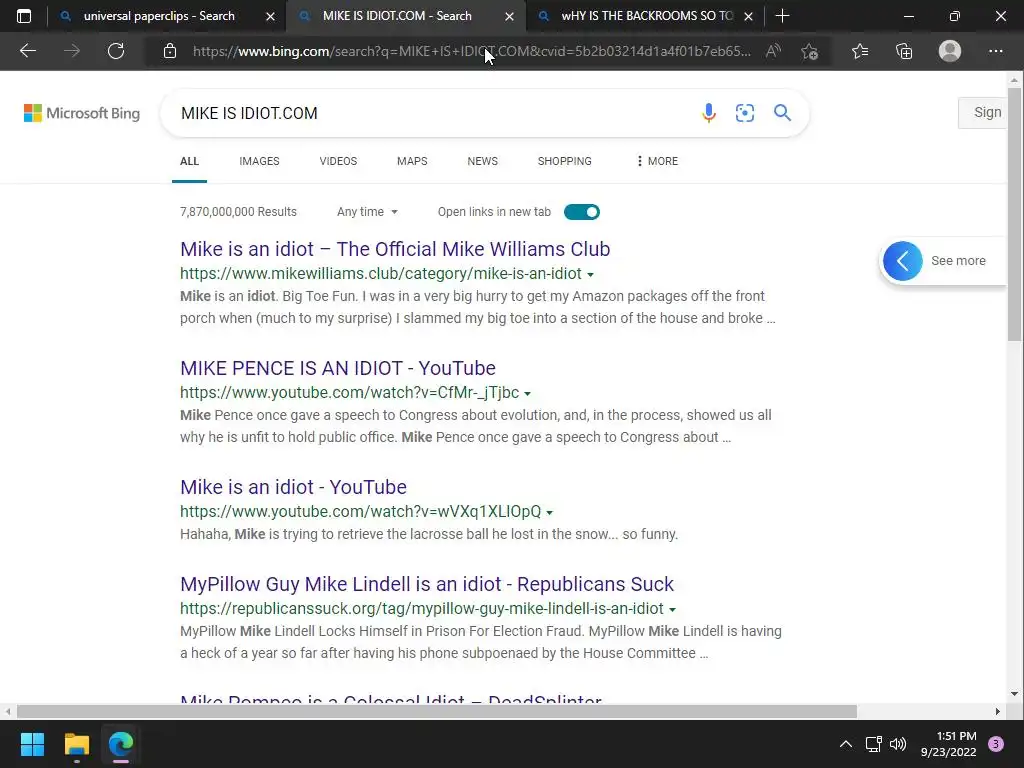Activate the Read aloud icon
This screenshot has height=768, width=1024.
pos(773,51)
